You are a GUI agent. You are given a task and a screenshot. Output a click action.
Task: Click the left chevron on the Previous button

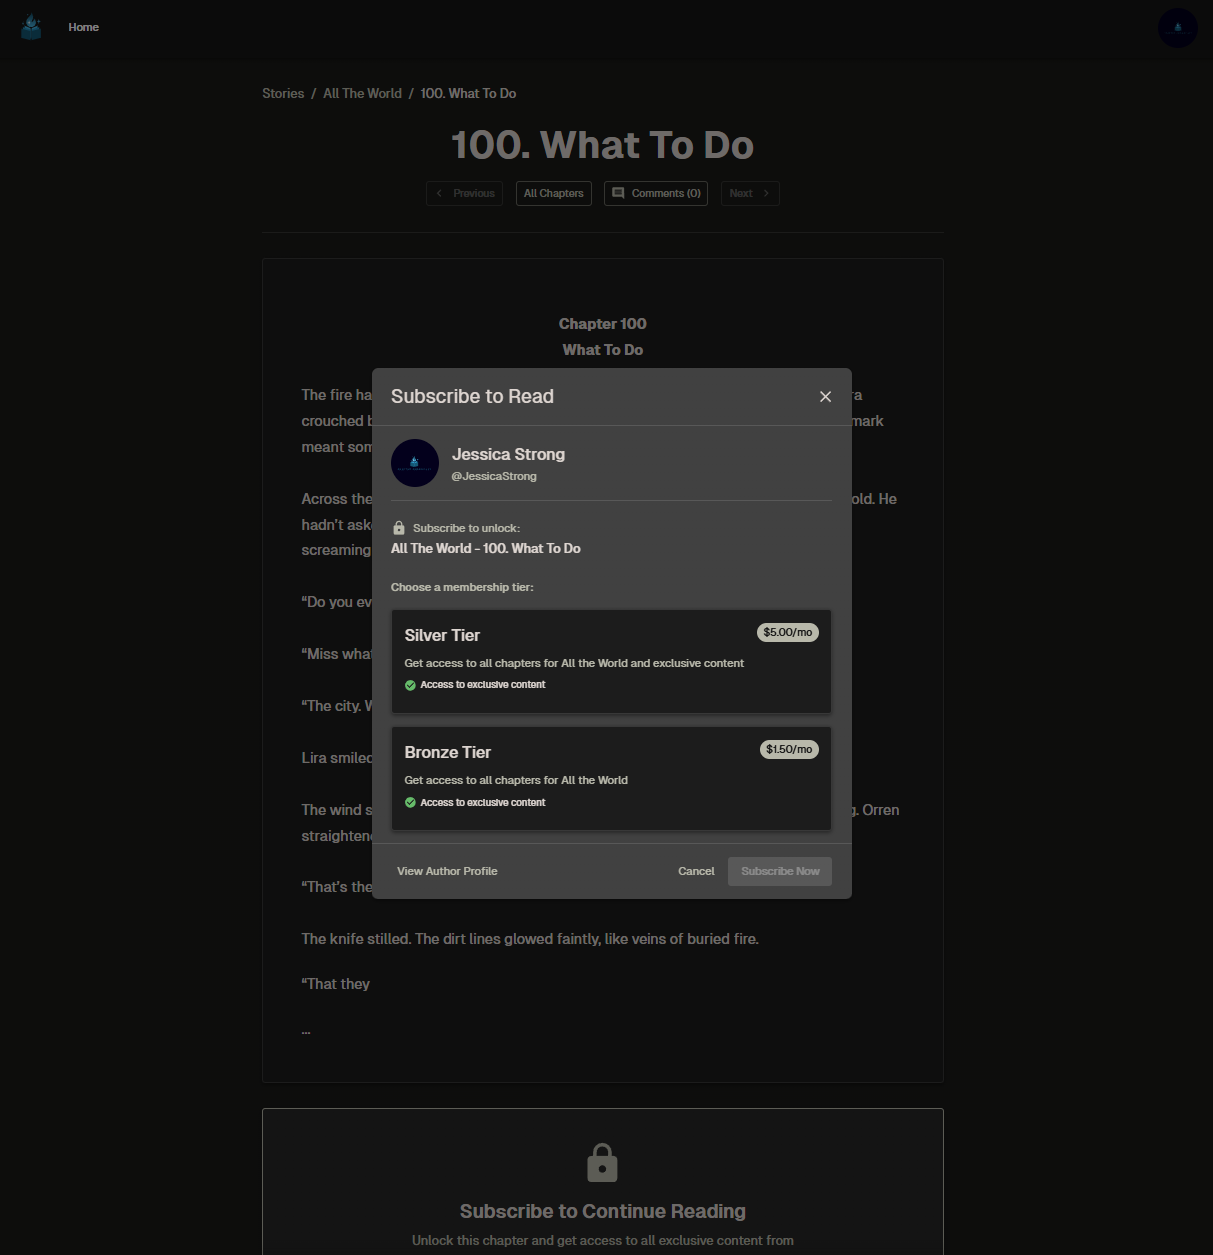click(x=440, y=193)
